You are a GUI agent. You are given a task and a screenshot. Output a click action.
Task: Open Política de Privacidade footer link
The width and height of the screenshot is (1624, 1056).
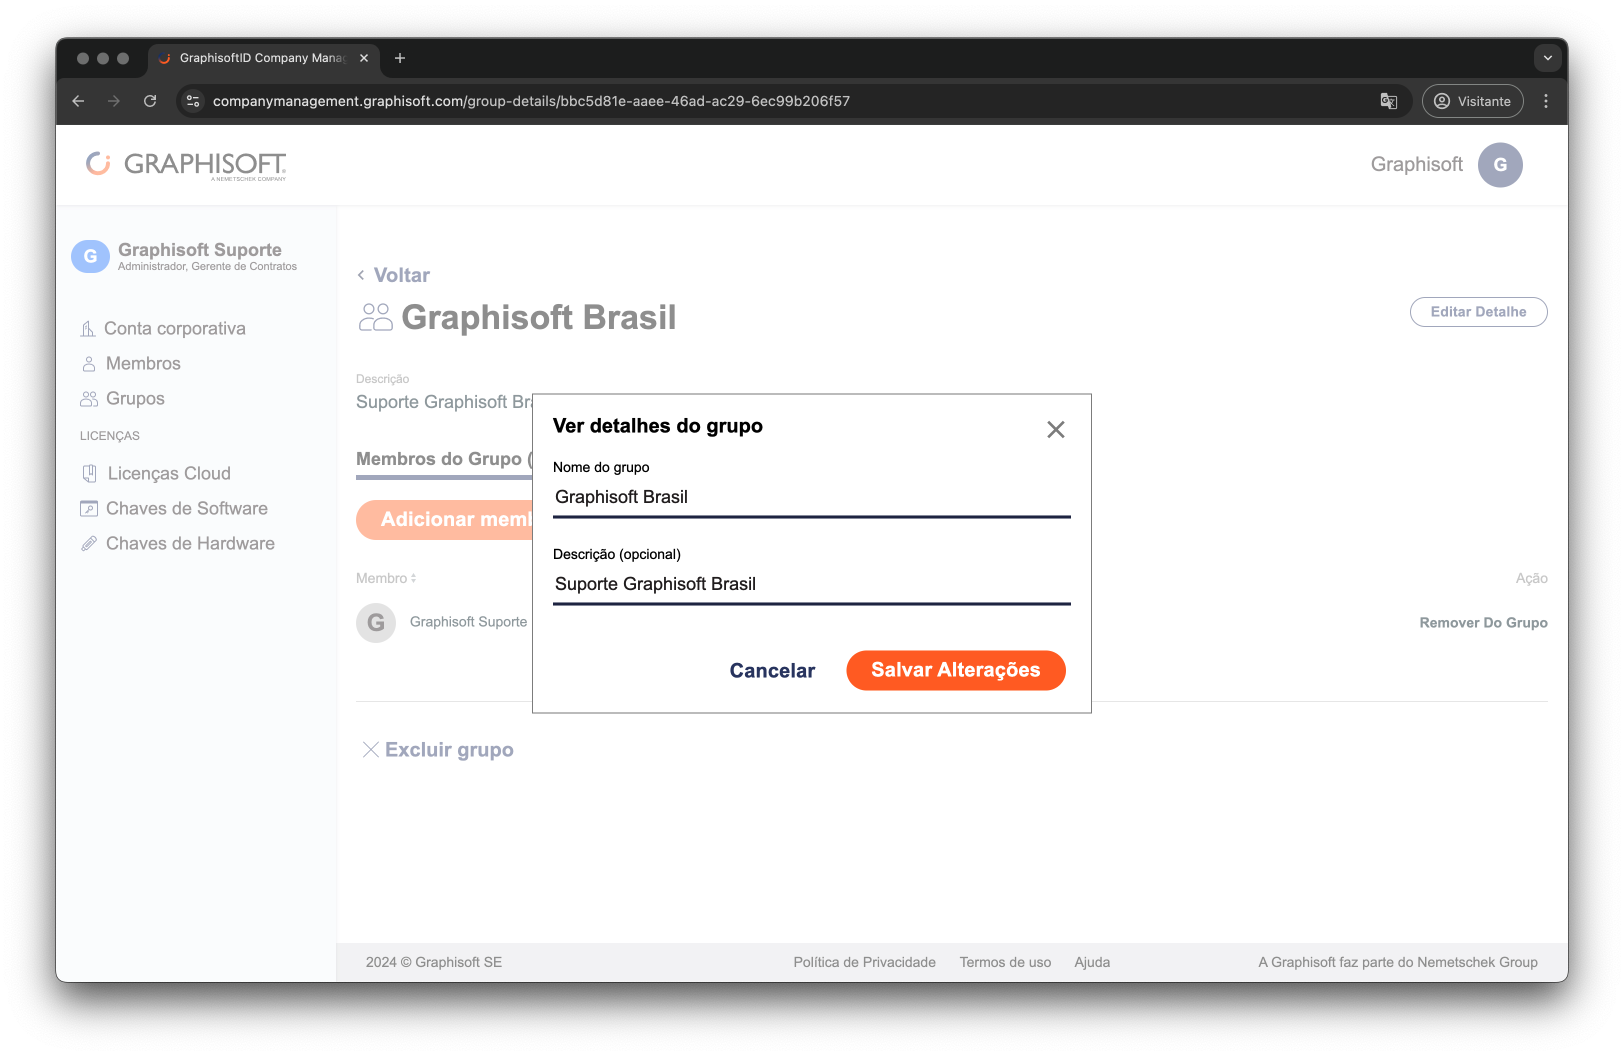coord(864,962)
